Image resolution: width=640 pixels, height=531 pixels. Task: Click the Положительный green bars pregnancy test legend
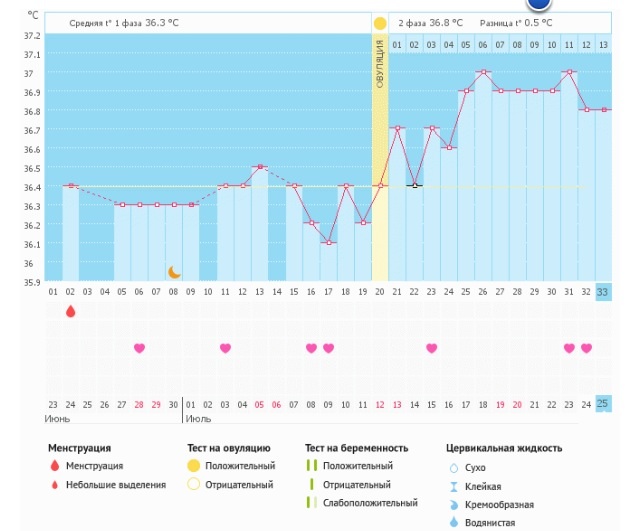pos(312,466)
